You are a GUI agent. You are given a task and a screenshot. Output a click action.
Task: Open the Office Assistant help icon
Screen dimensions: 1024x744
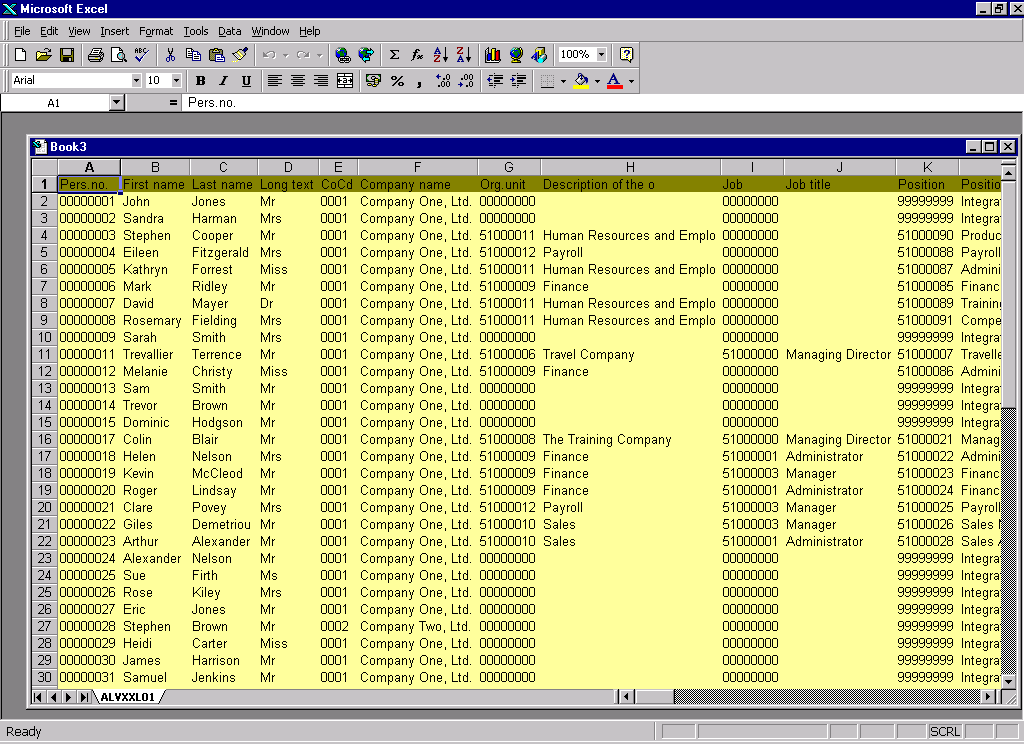click(626, 55)
